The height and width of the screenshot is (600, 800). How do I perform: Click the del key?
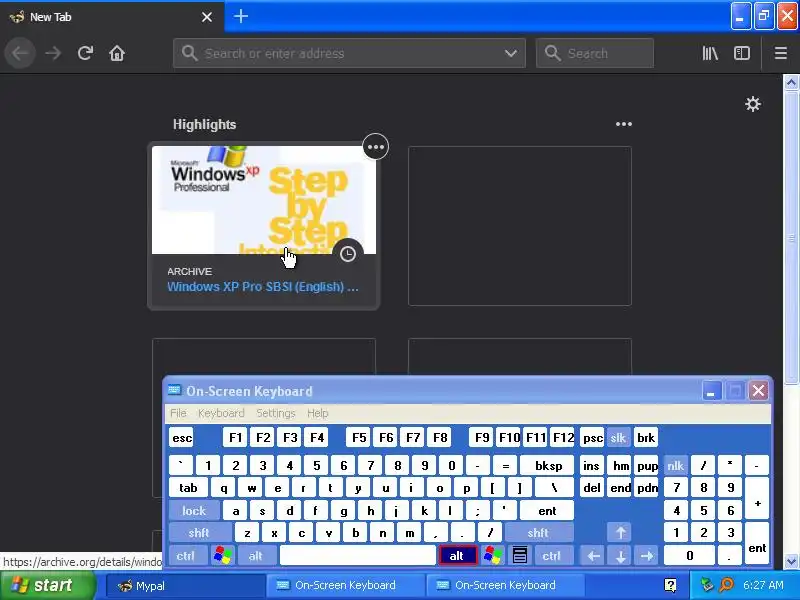[592, 488]
